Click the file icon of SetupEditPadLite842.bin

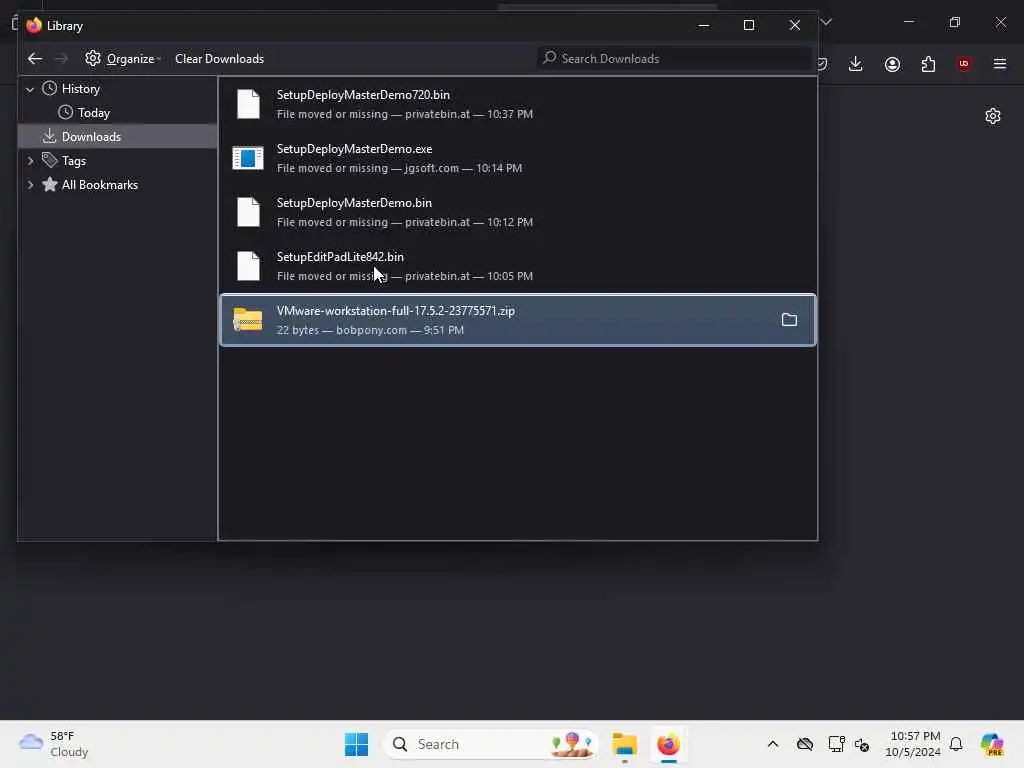[x=248, y=266]
